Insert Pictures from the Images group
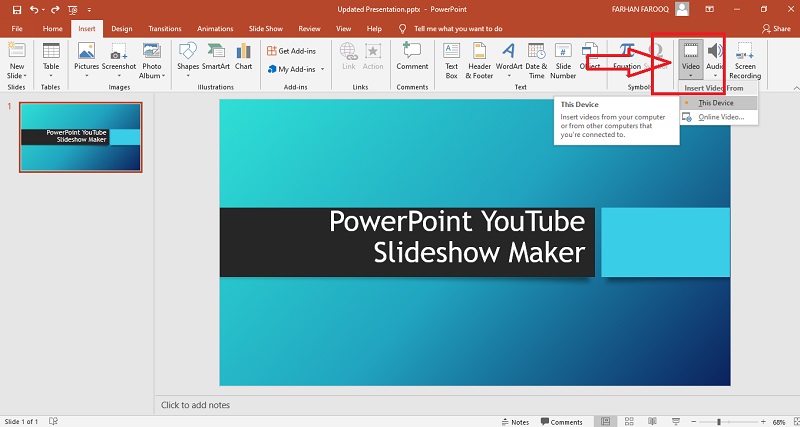Image resolution: width=800 pixels, height=427 pixels. pos(87,56)
